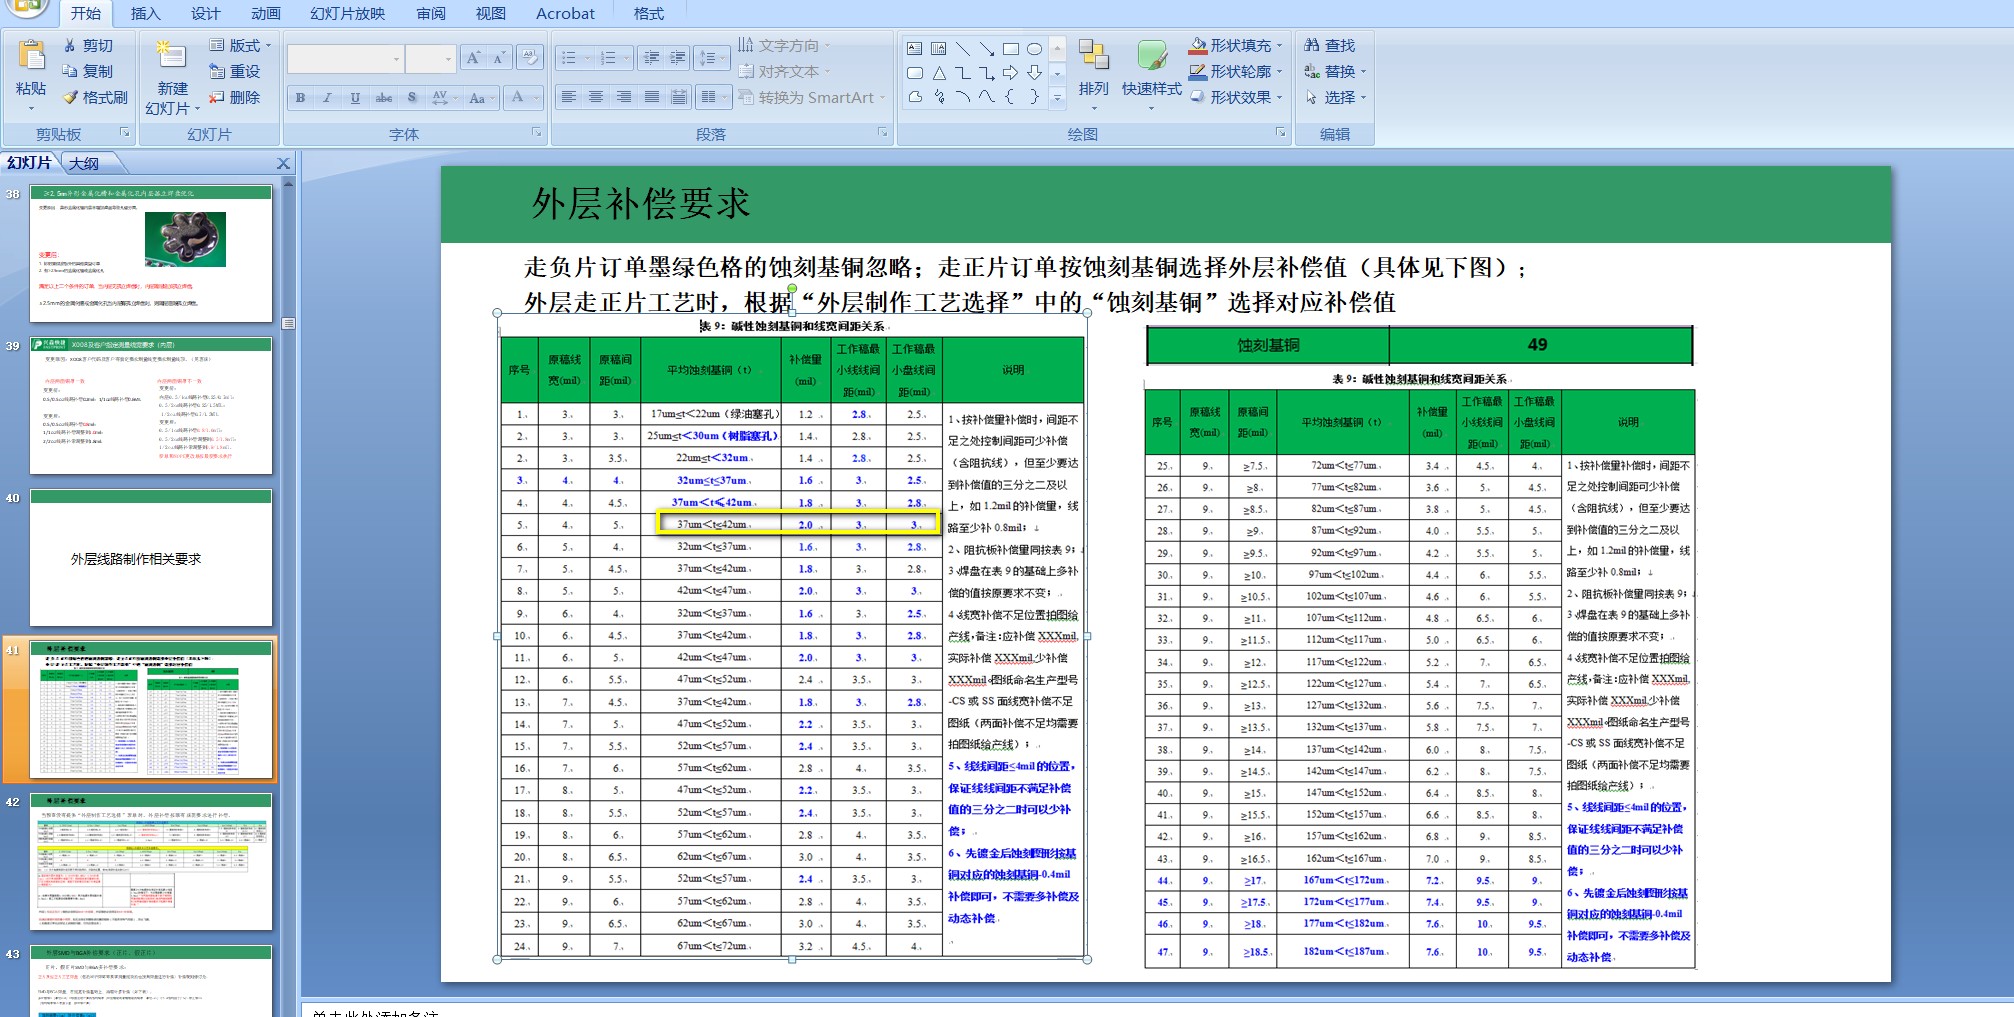Click the increase indent level icon

click(677, 58)
